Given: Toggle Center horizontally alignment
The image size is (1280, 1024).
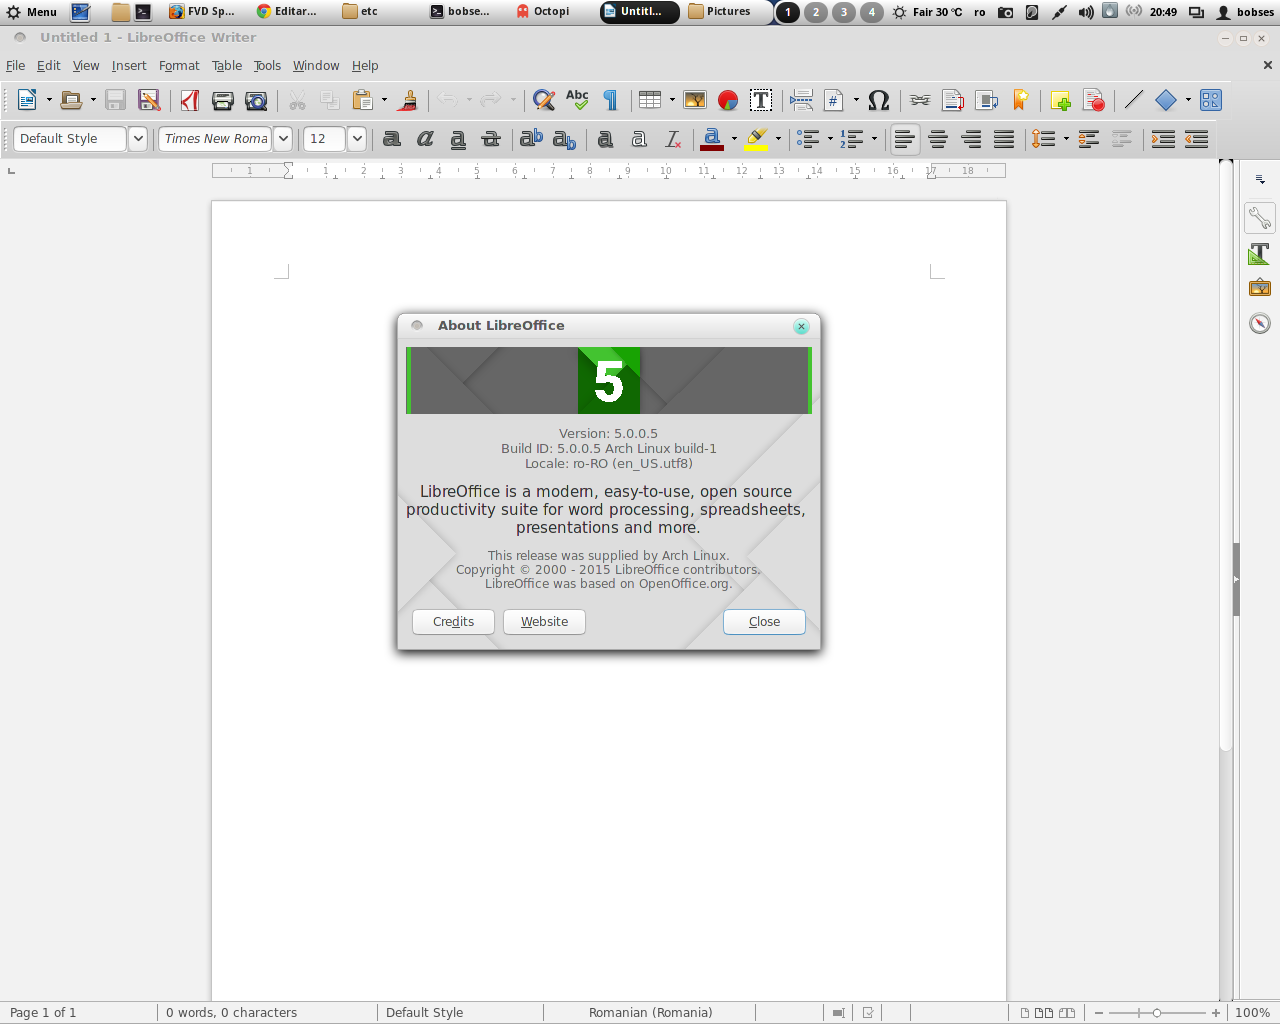Looking at the screenshot, I should [938, 139].
